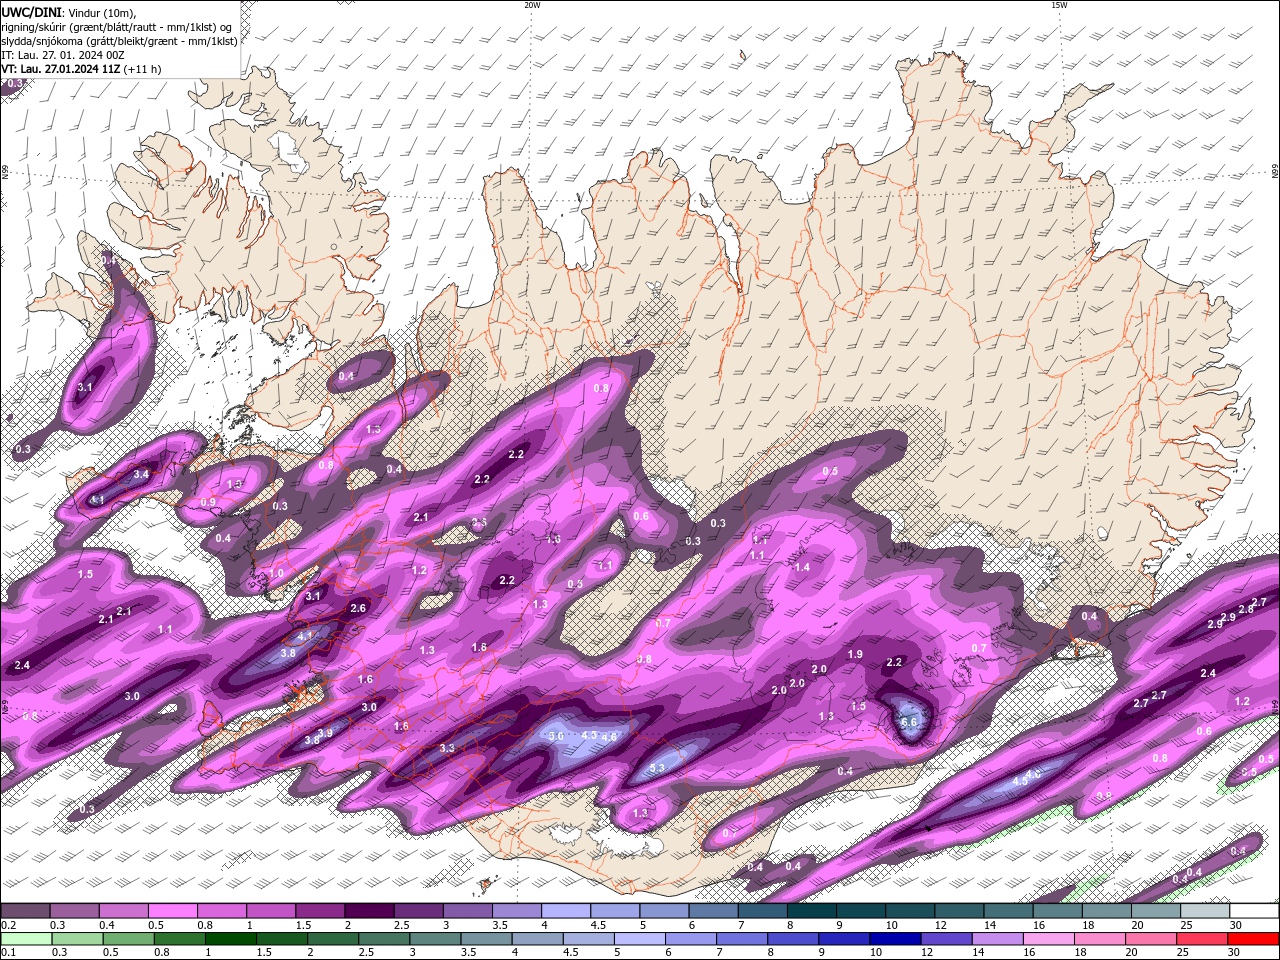Click the 5.3 precipitation value on the map
This screenshot has width=1280, height=960.
tap(657, 768)
